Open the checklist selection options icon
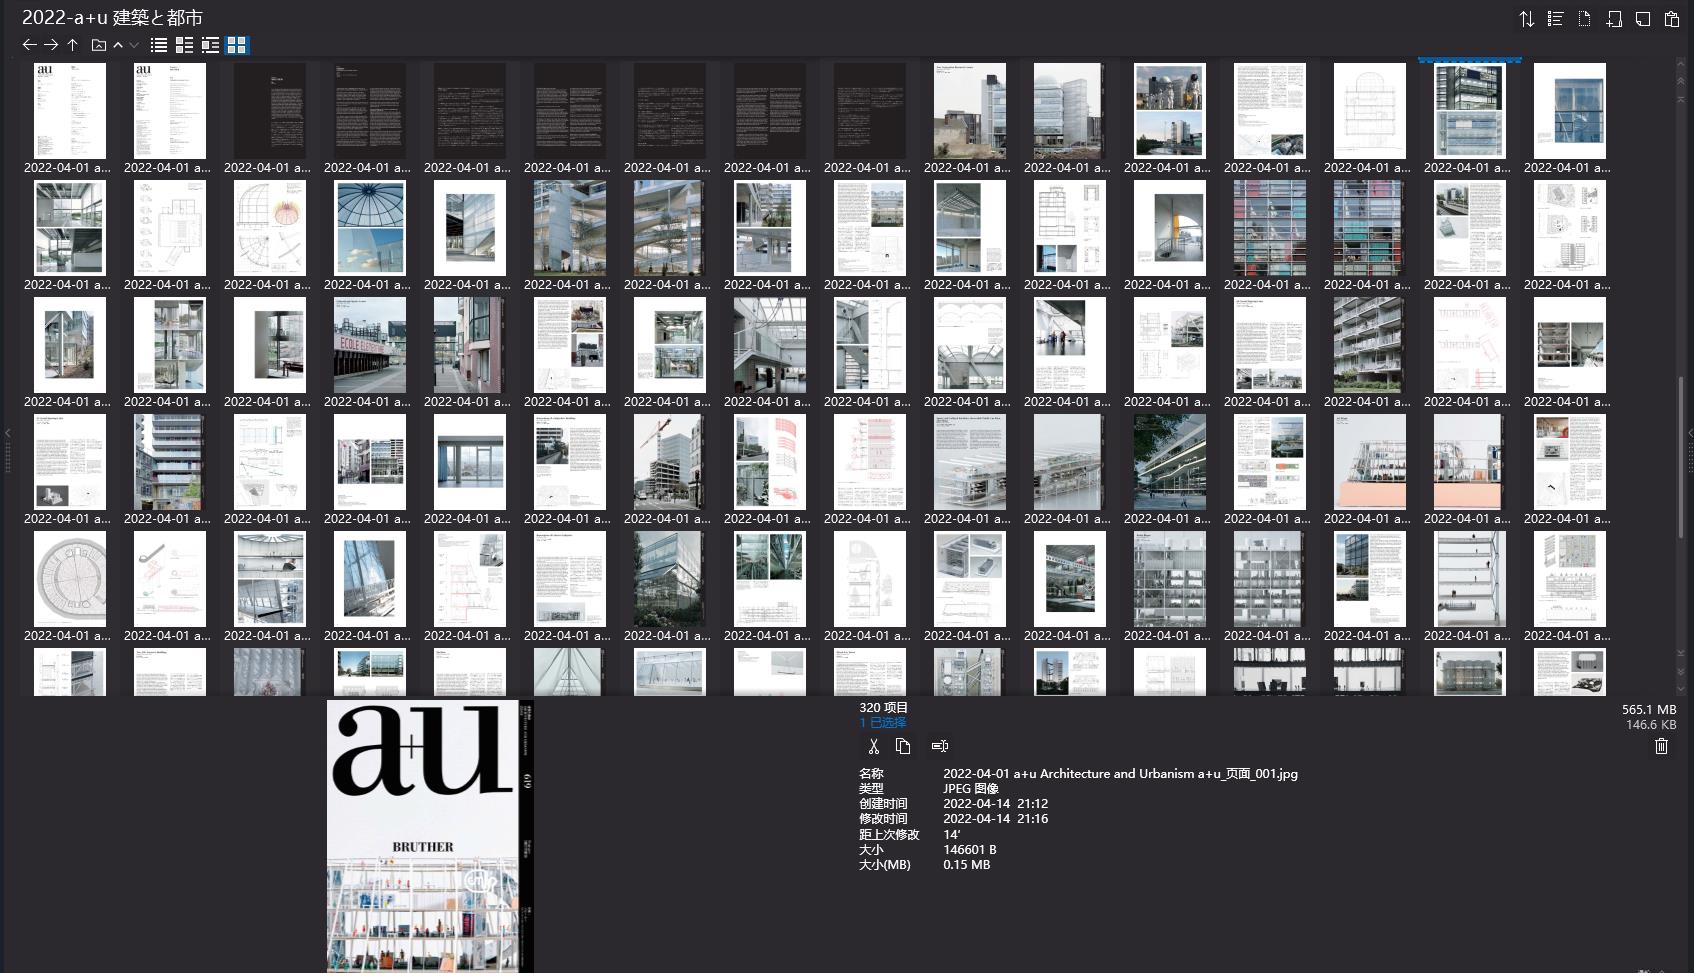Image resolution: width=1694 pixels, height=973 pixels. 1555,19
